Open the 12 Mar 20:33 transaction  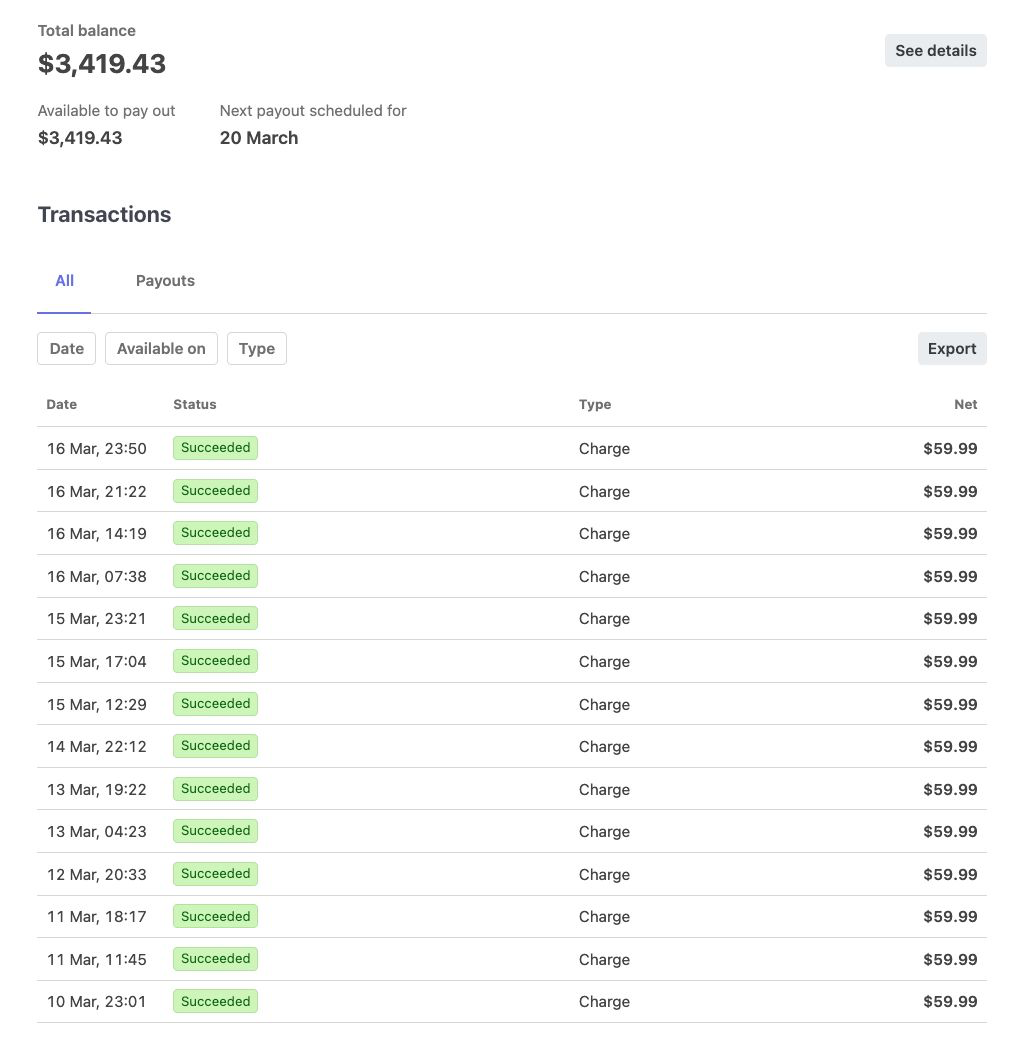click(x=500, y=874)
